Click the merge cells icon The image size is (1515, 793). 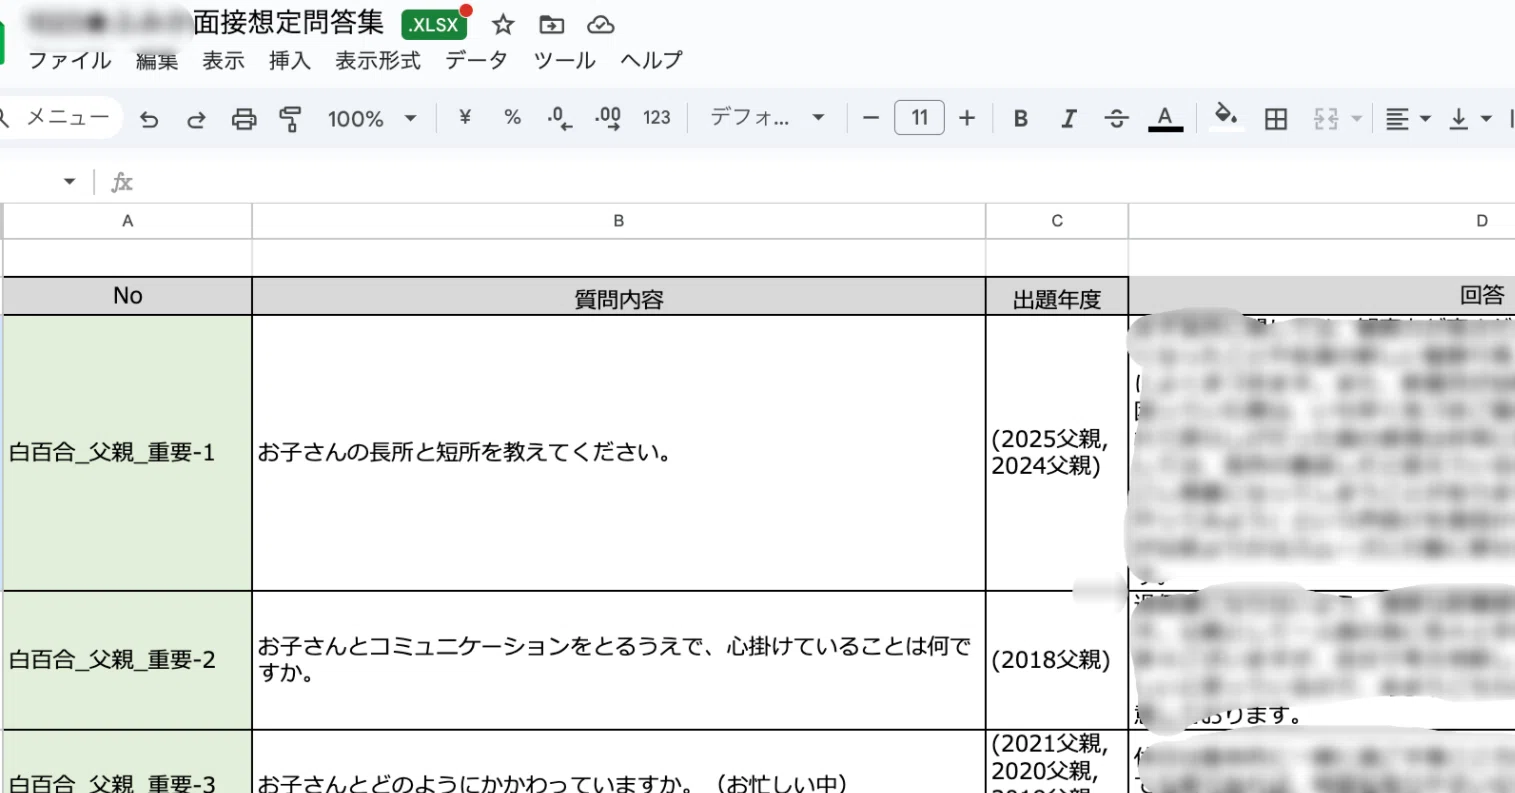(1326, 119)
